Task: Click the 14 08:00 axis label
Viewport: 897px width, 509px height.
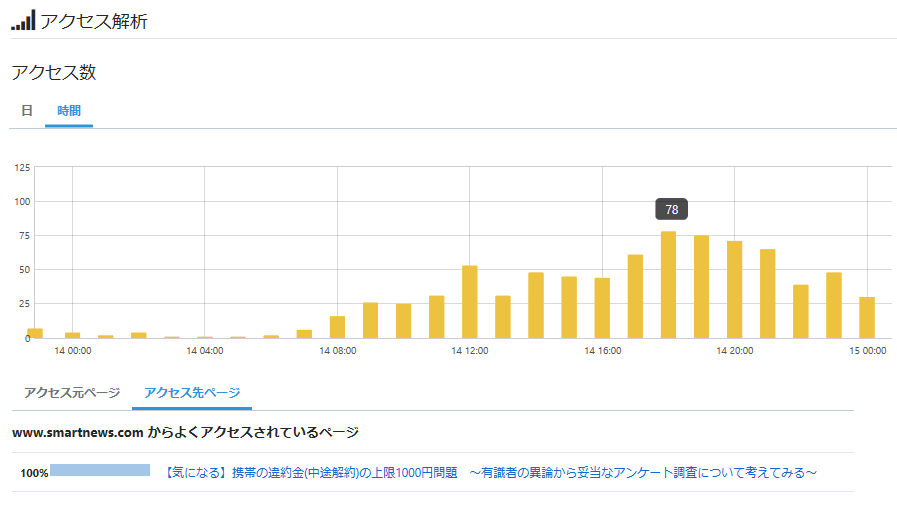Action: pyautogui.click(x=338, y=351)
